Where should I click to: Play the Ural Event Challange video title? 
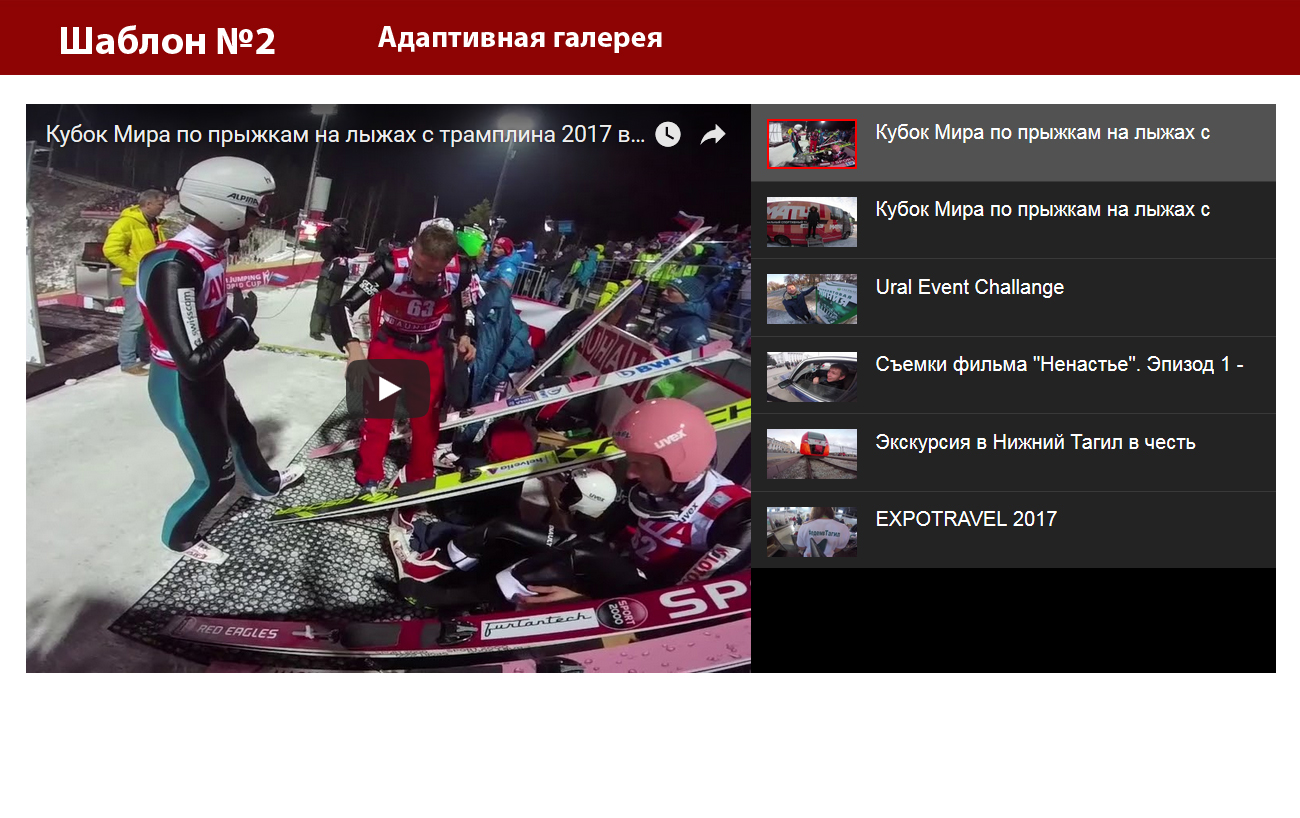point(969,287)
